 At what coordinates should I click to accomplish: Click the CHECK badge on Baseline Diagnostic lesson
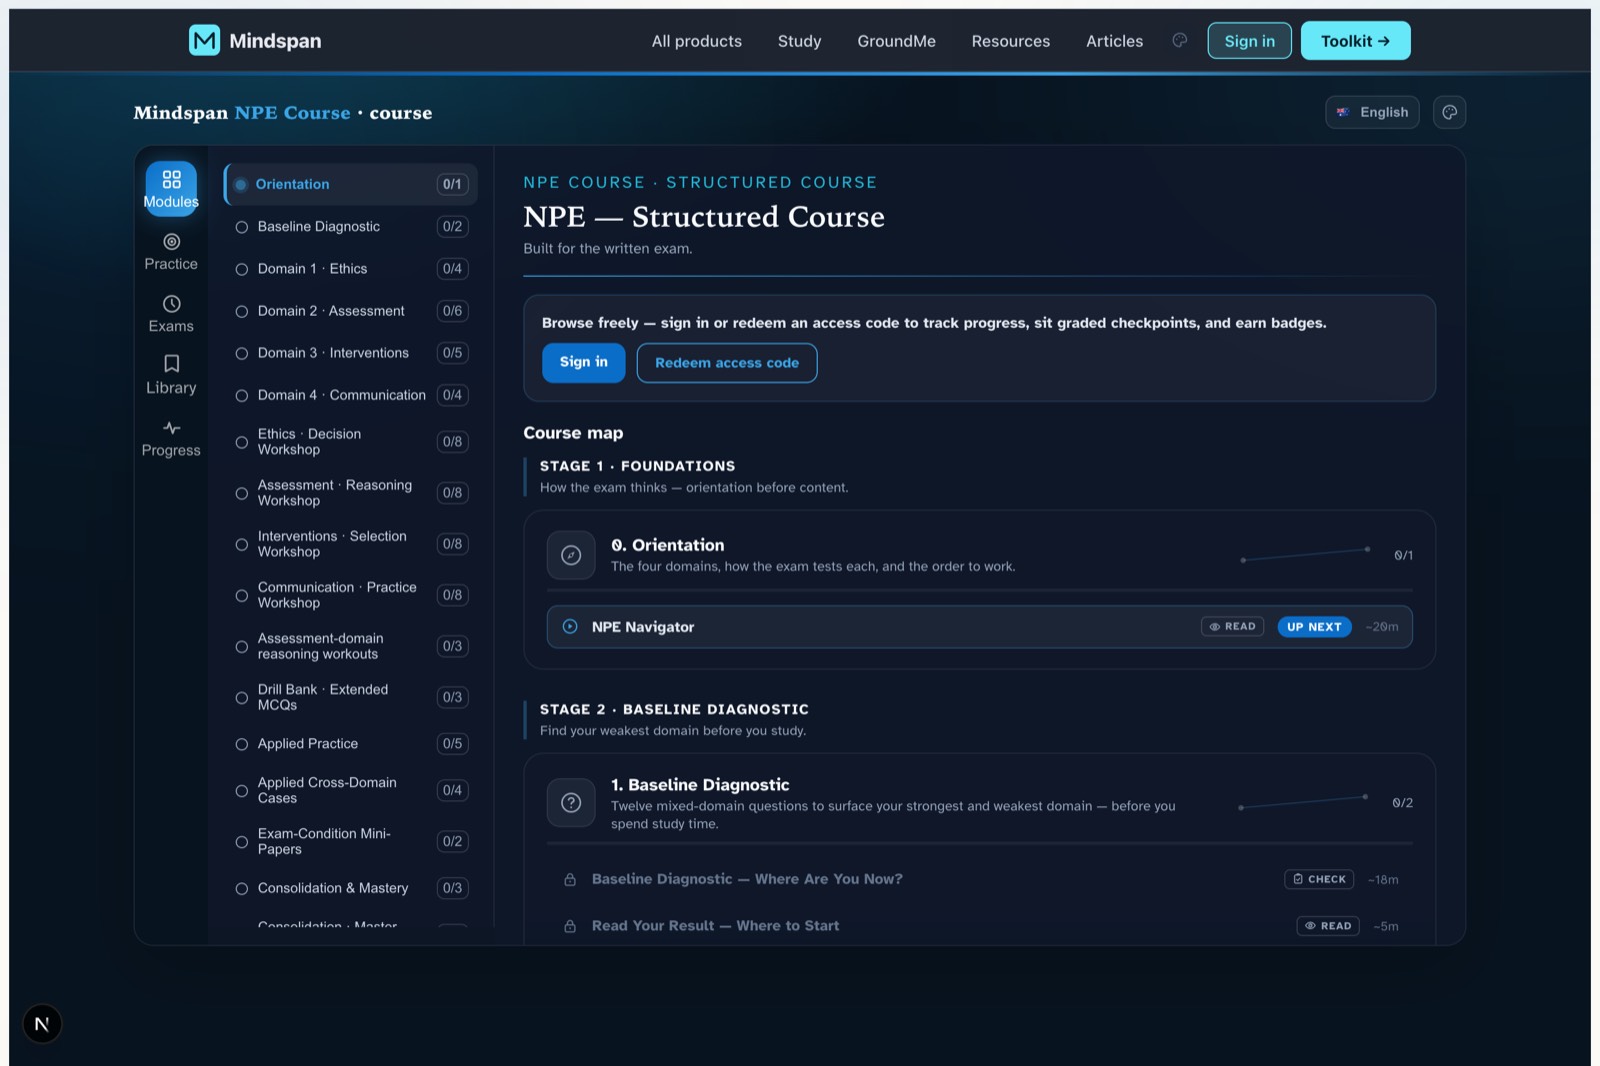pyautogui.click(x=1319, y=879)
